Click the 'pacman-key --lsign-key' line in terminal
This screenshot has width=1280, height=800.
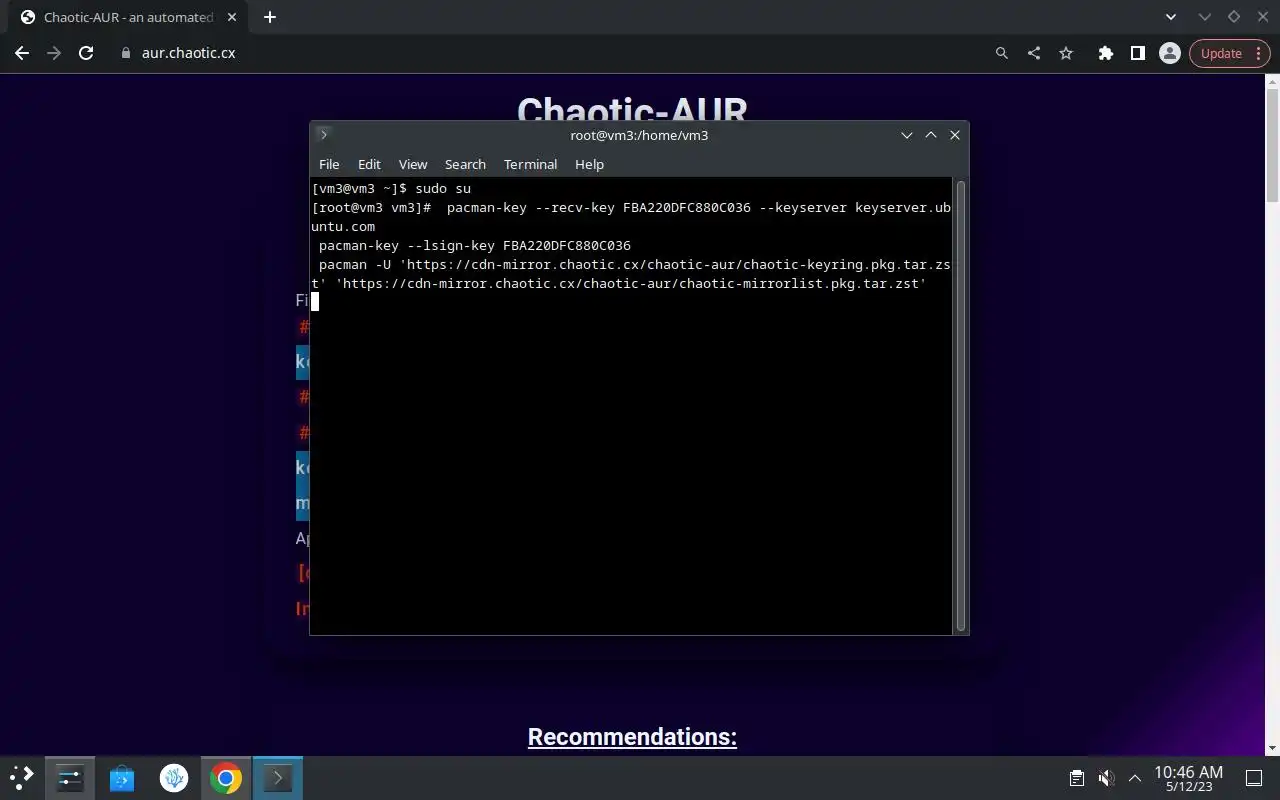click(x=474, y=245)
